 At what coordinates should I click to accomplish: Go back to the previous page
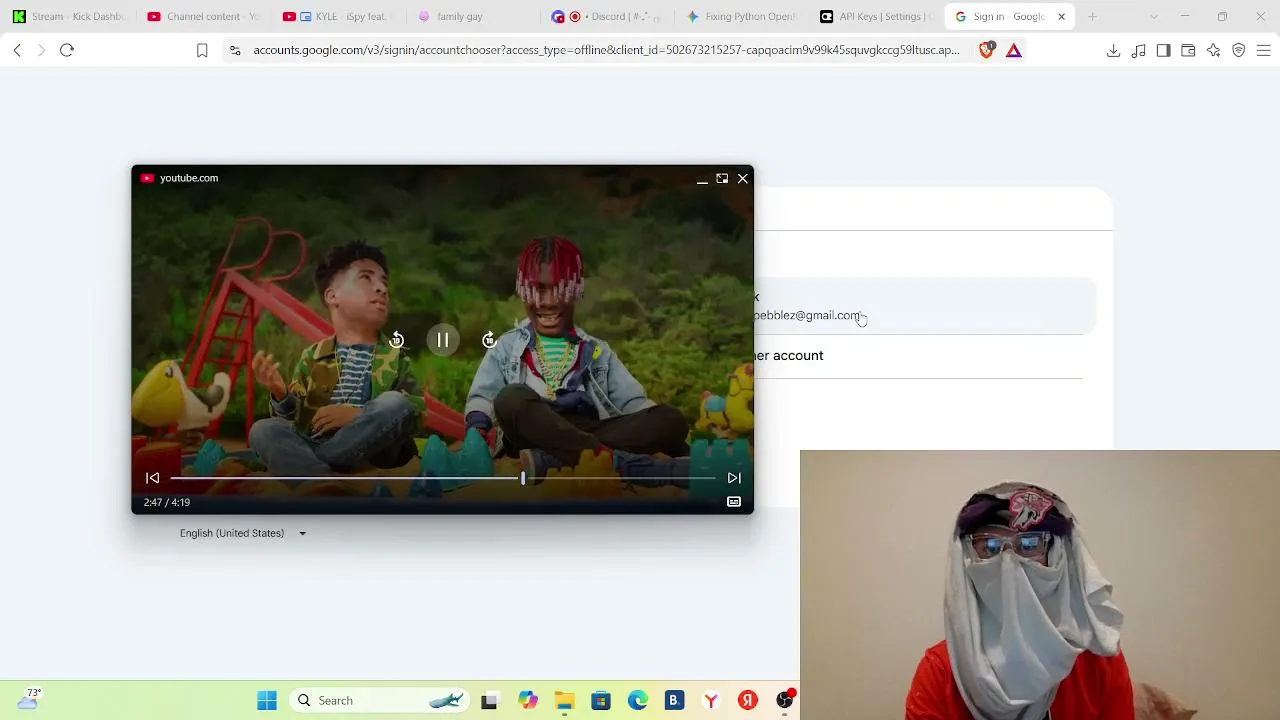pos(17,50)
